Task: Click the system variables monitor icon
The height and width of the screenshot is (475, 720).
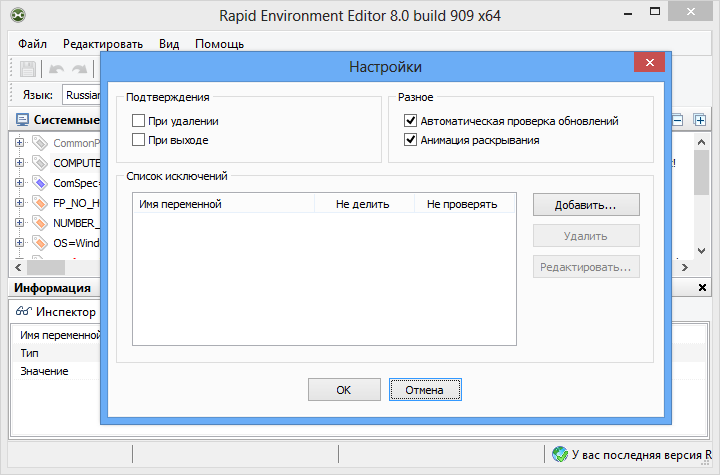Action: pos(22,120)
